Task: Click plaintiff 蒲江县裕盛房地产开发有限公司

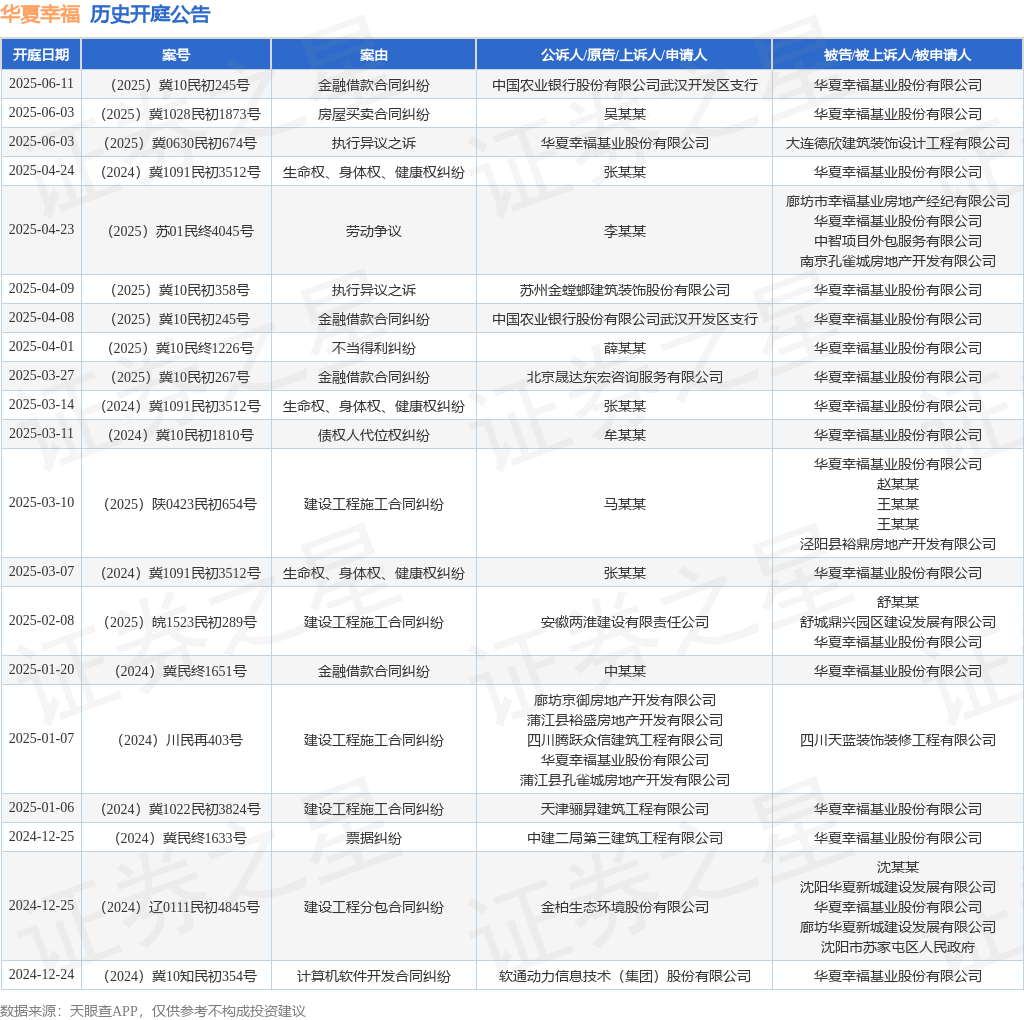Action: [x=624, y=720]
